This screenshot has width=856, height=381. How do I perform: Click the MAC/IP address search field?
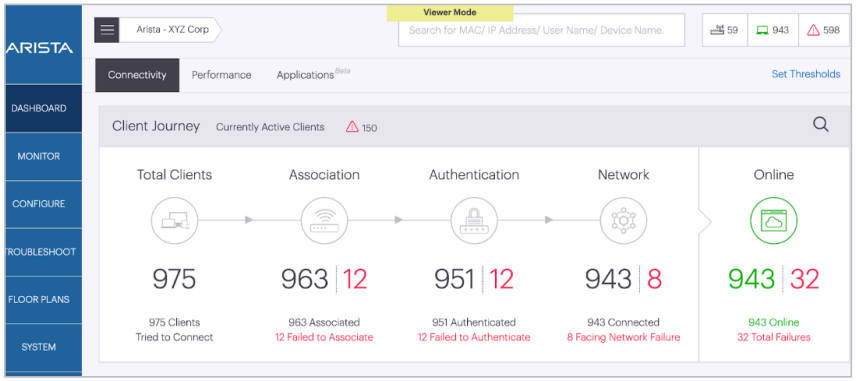541,31
